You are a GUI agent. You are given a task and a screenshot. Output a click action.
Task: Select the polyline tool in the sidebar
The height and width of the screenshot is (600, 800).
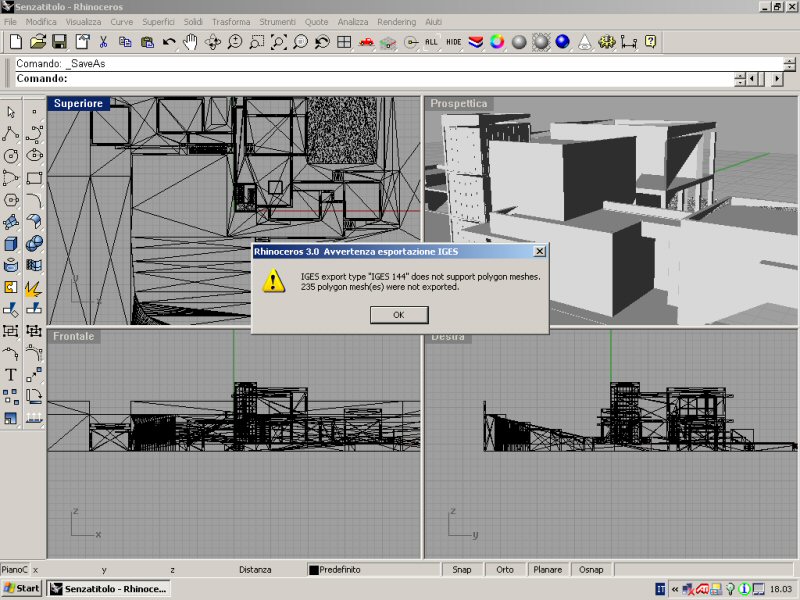(11, 134)
